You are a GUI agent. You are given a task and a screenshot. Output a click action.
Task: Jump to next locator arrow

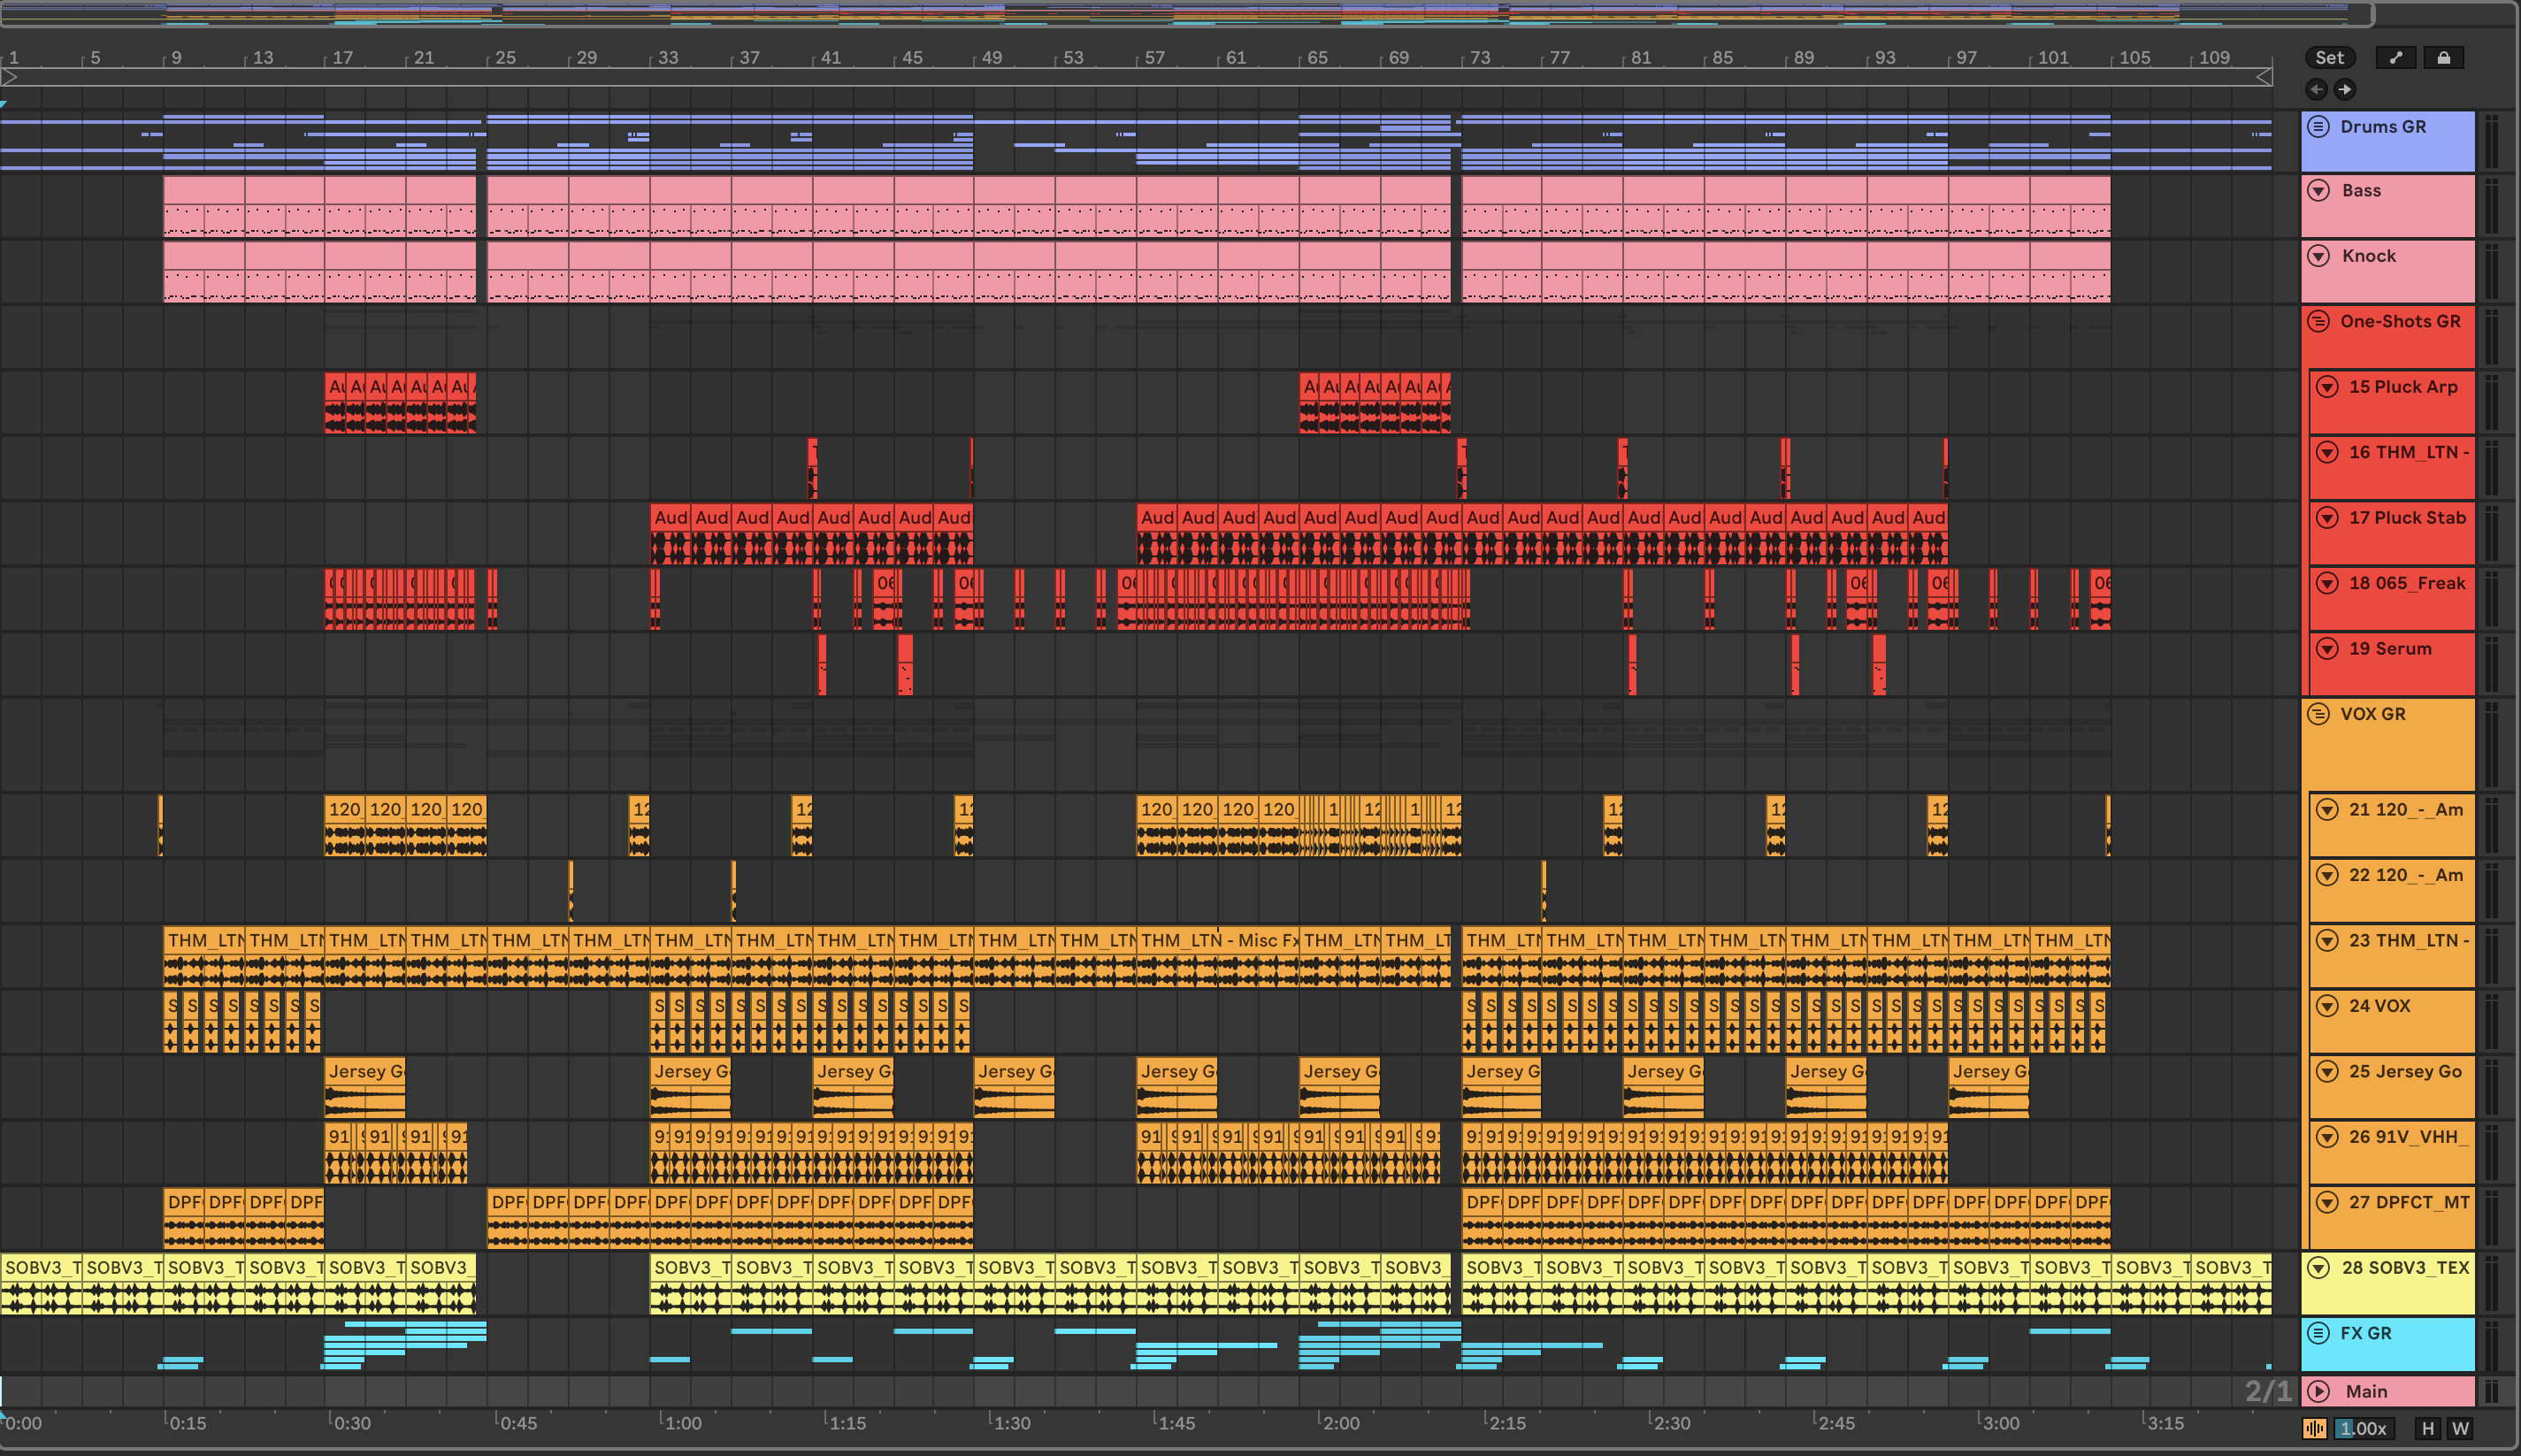2345,90
